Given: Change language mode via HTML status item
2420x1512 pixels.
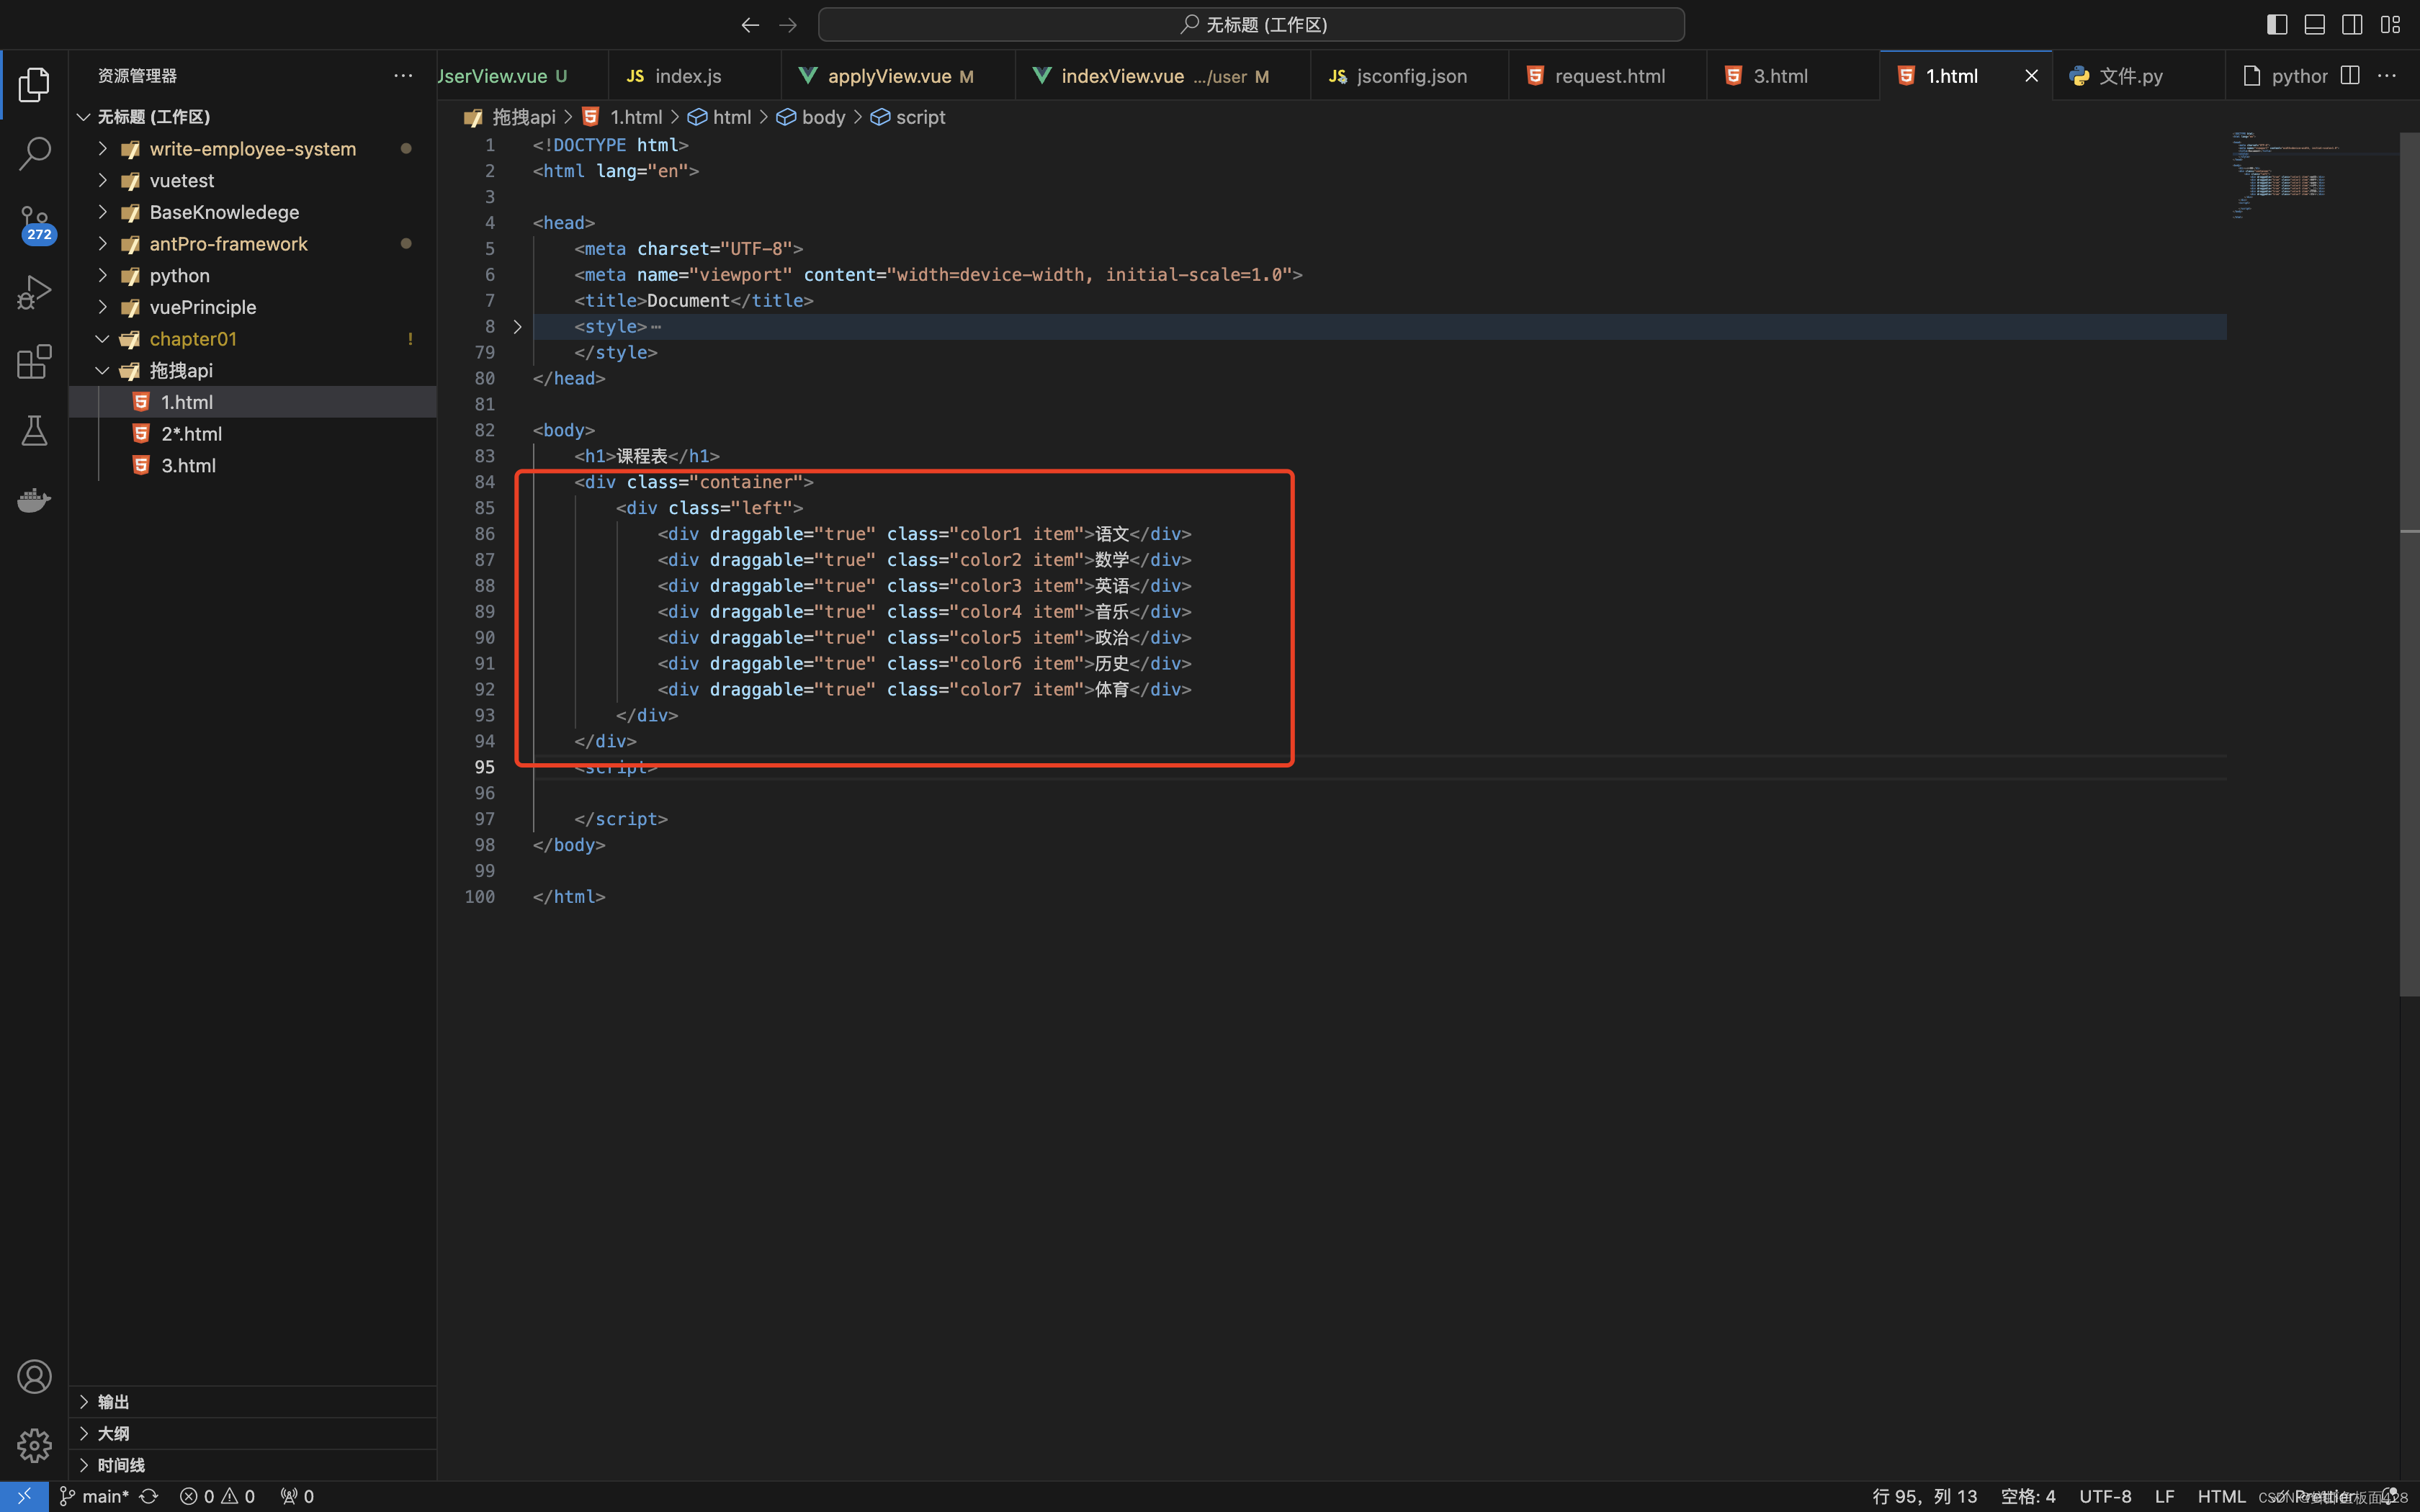Looking at the screenshot, I should pos(2221,1496).
